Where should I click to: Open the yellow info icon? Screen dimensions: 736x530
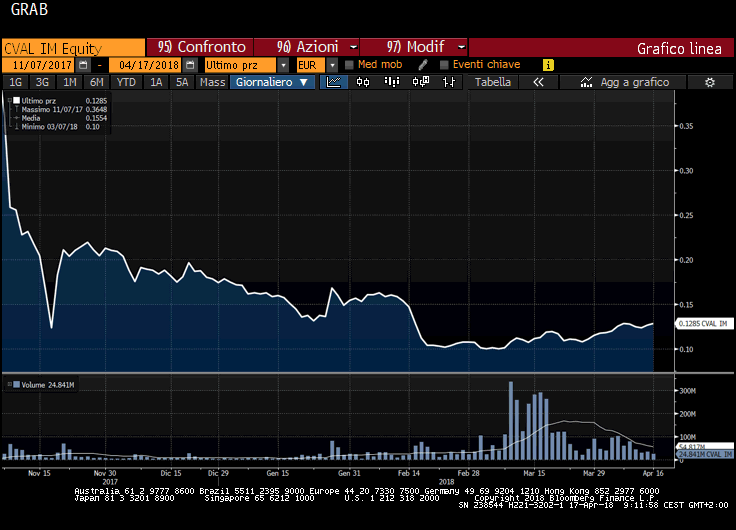pyautogui.click(x=548, y=65)
